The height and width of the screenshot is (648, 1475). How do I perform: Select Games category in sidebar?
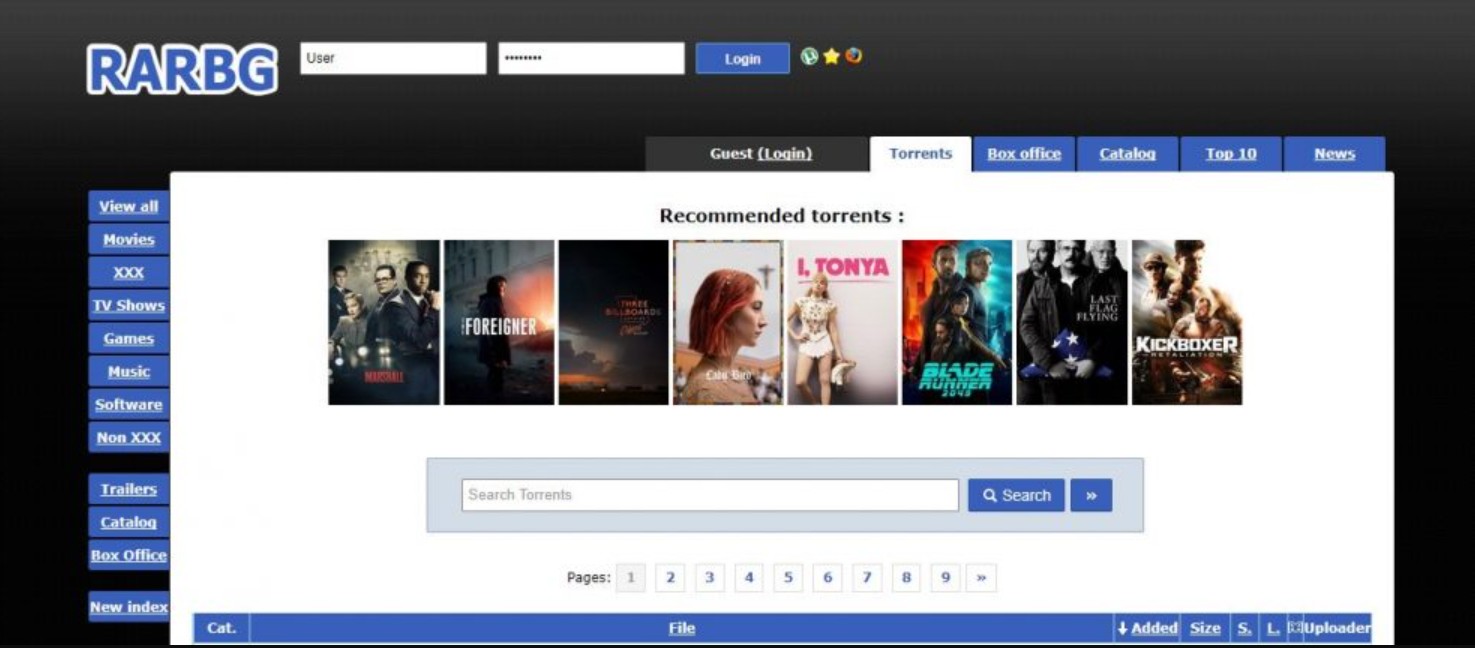pos(129,338)
